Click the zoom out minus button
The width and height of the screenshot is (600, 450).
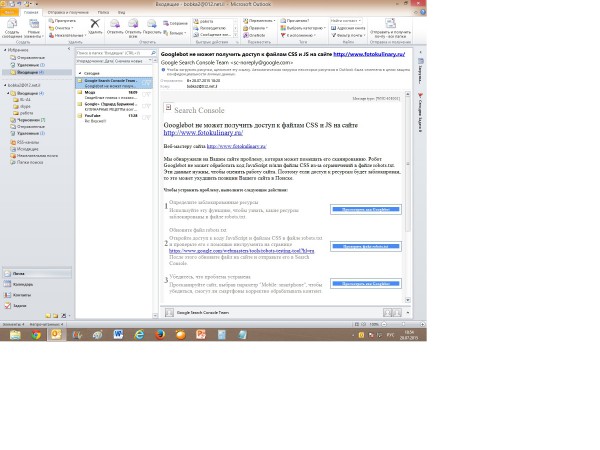(384, 324)
